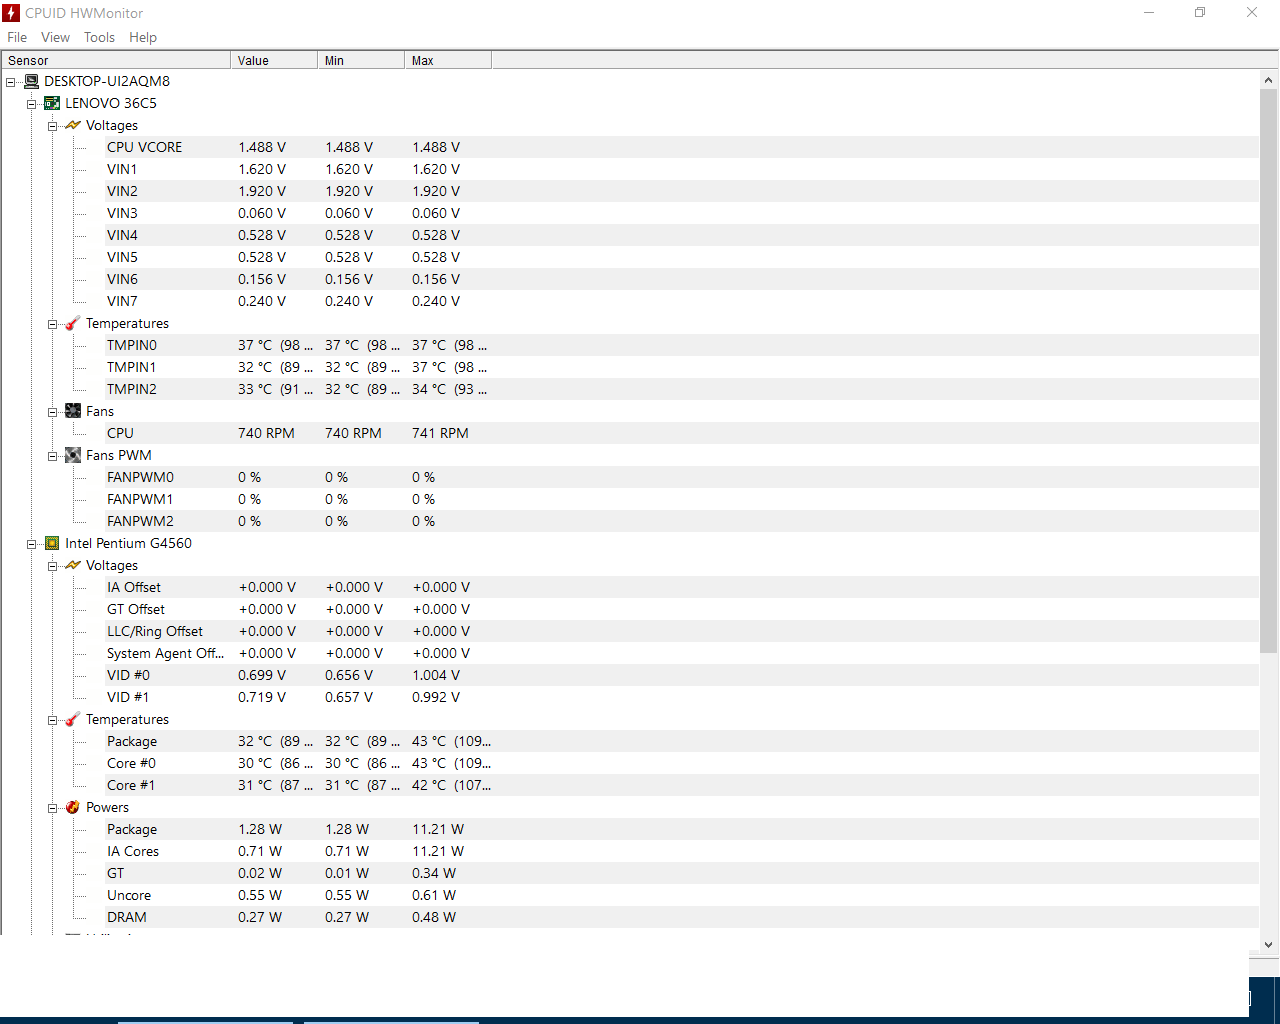
Task: Select the FANPWM1 row
Action: 680,499
